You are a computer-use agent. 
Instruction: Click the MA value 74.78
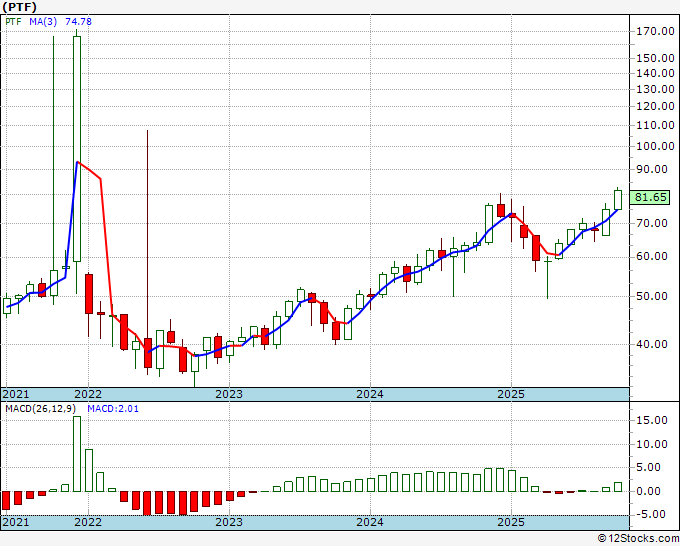tap(78, 21)
